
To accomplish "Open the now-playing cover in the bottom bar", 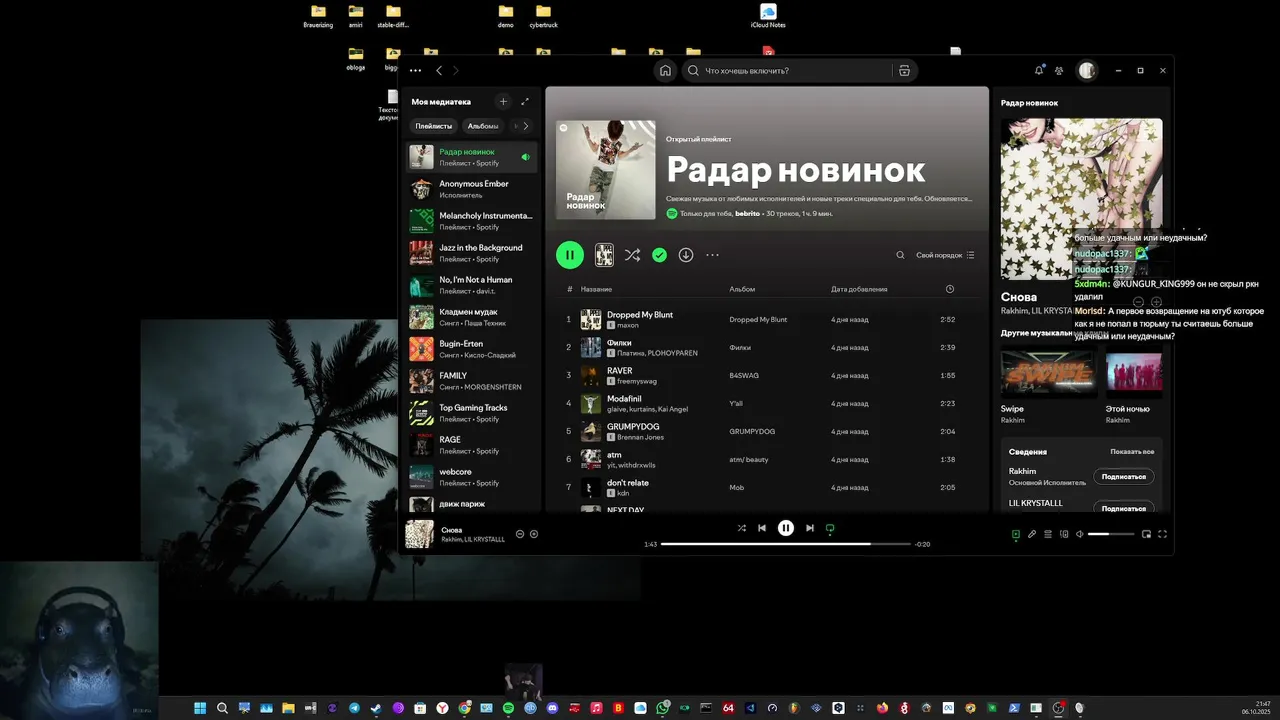I will [x=419, y=534].
